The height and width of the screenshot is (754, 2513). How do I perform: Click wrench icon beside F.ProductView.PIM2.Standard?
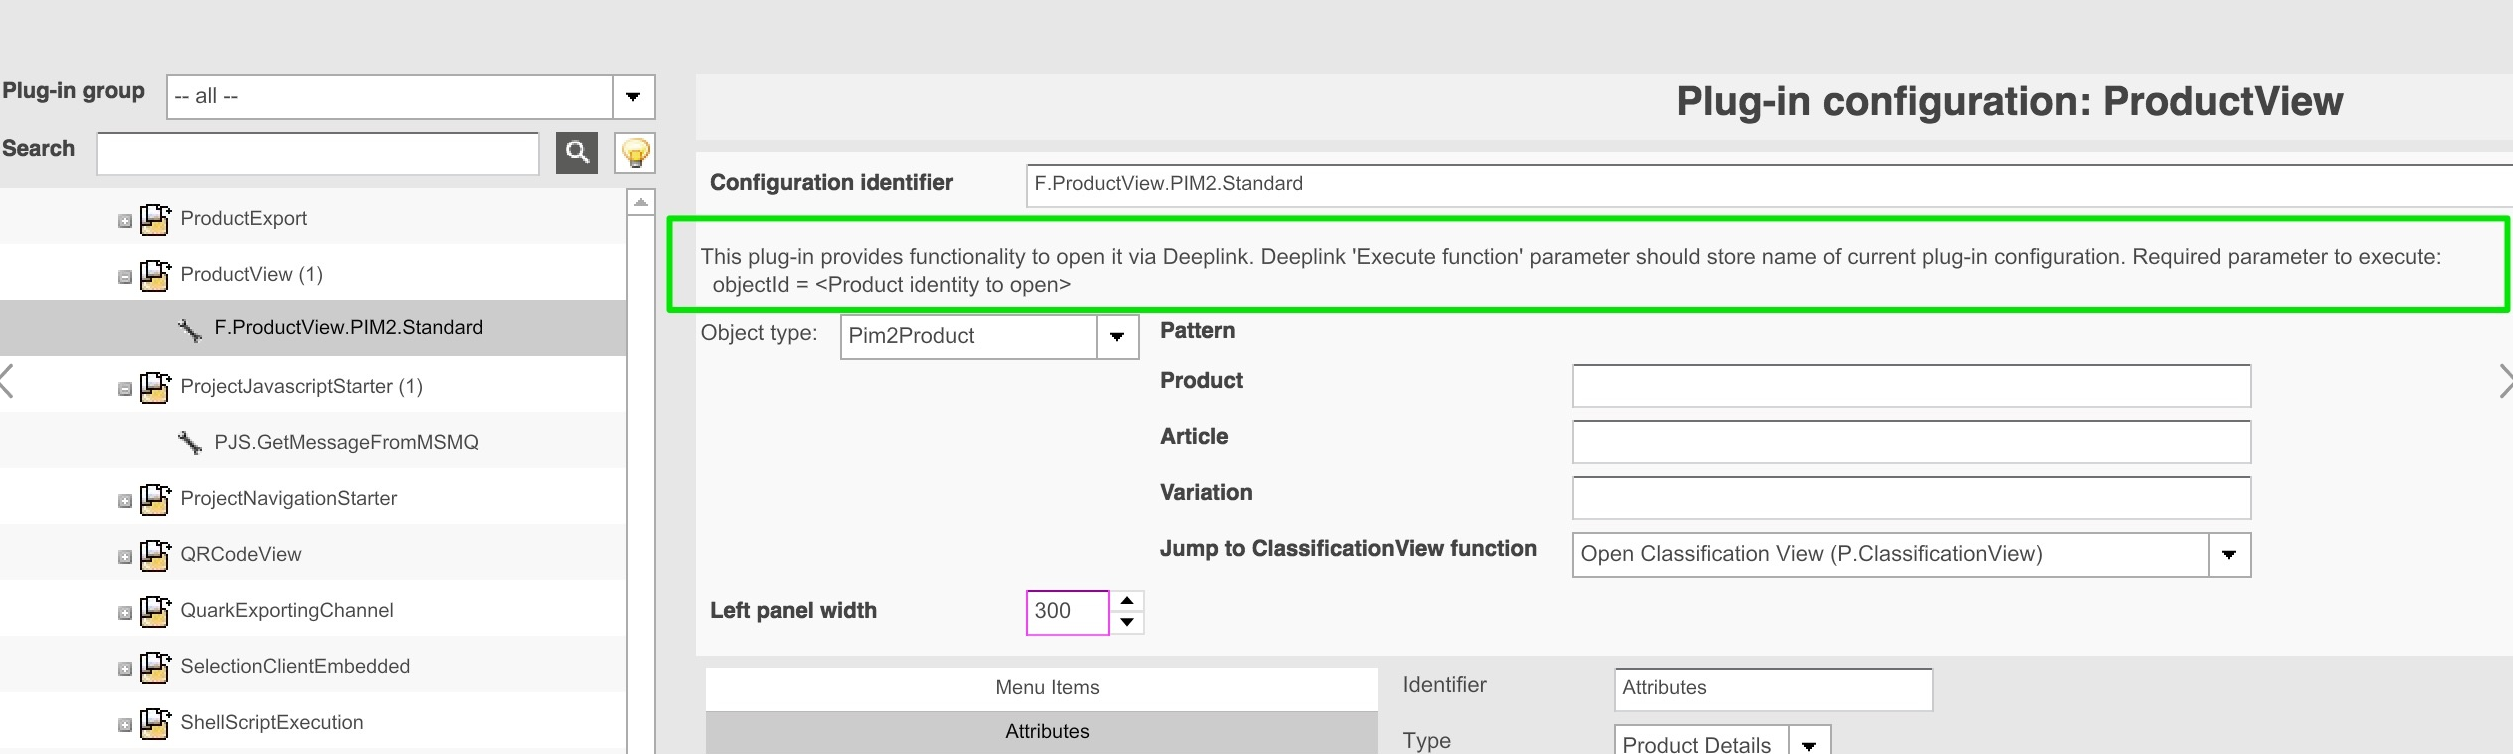pyautogui.click(x=189, y=329)
